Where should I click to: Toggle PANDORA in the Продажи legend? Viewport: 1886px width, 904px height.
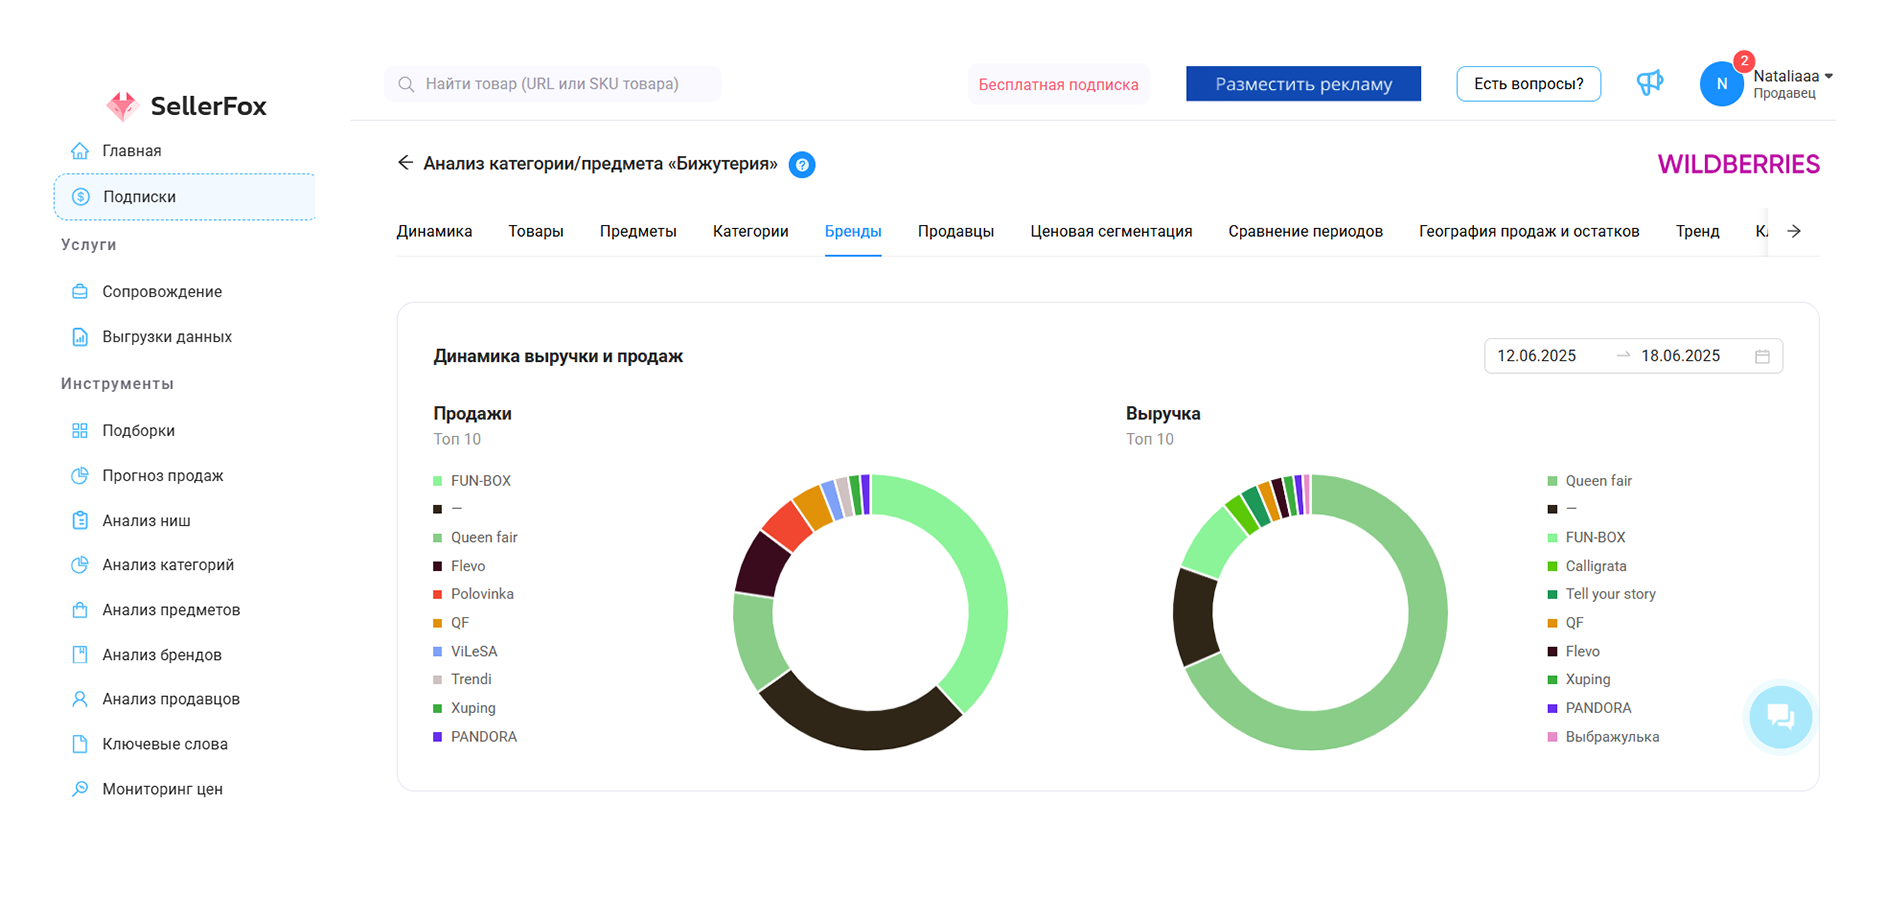coord(475,737)
